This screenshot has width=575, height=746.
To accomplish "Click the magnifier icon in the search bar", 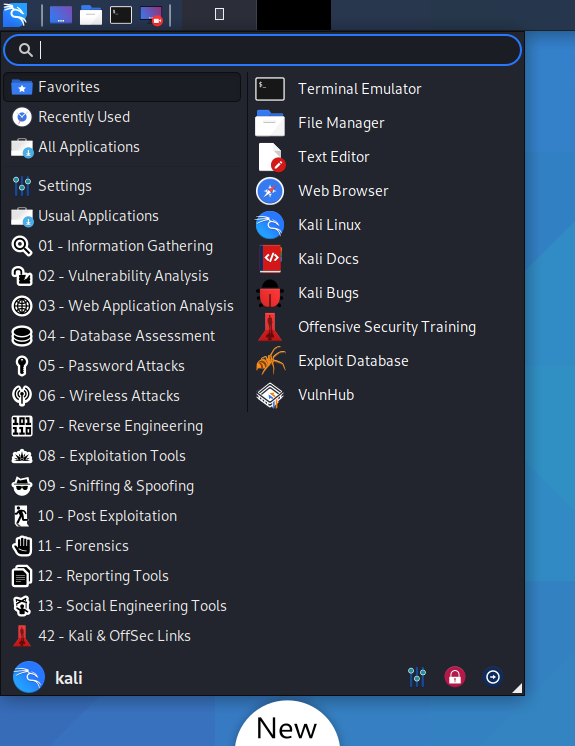I will point(26,50).
